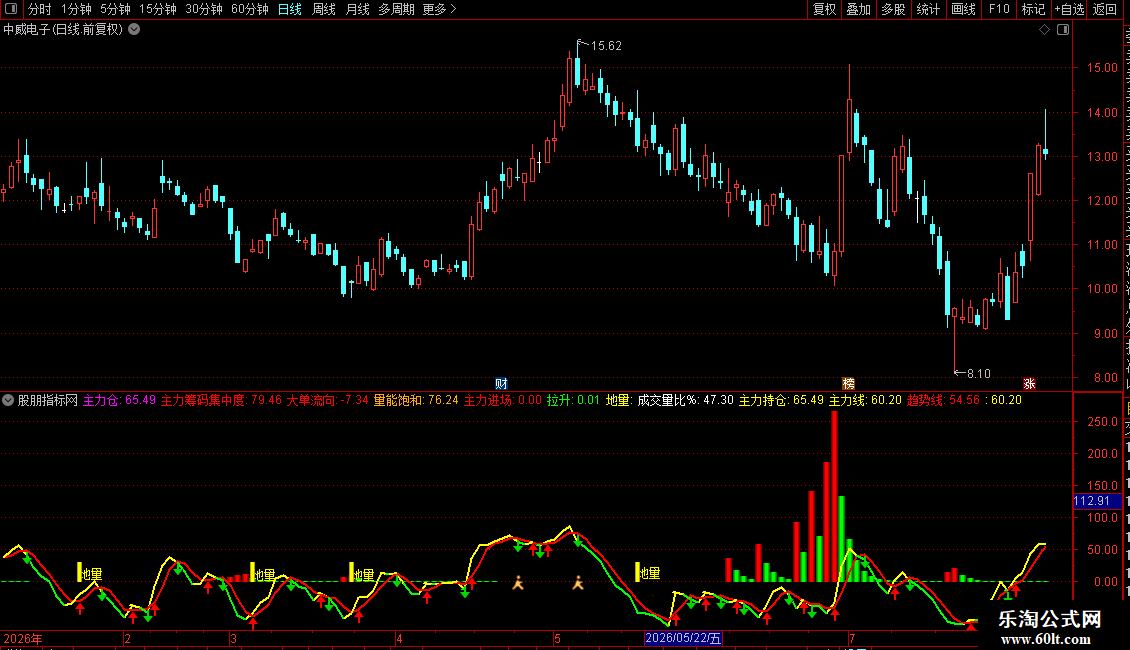The width and height of the screenshot is (1130, 650).
Task: Click the 量能饱和: 76.24 value
Action: pos(416,400)
